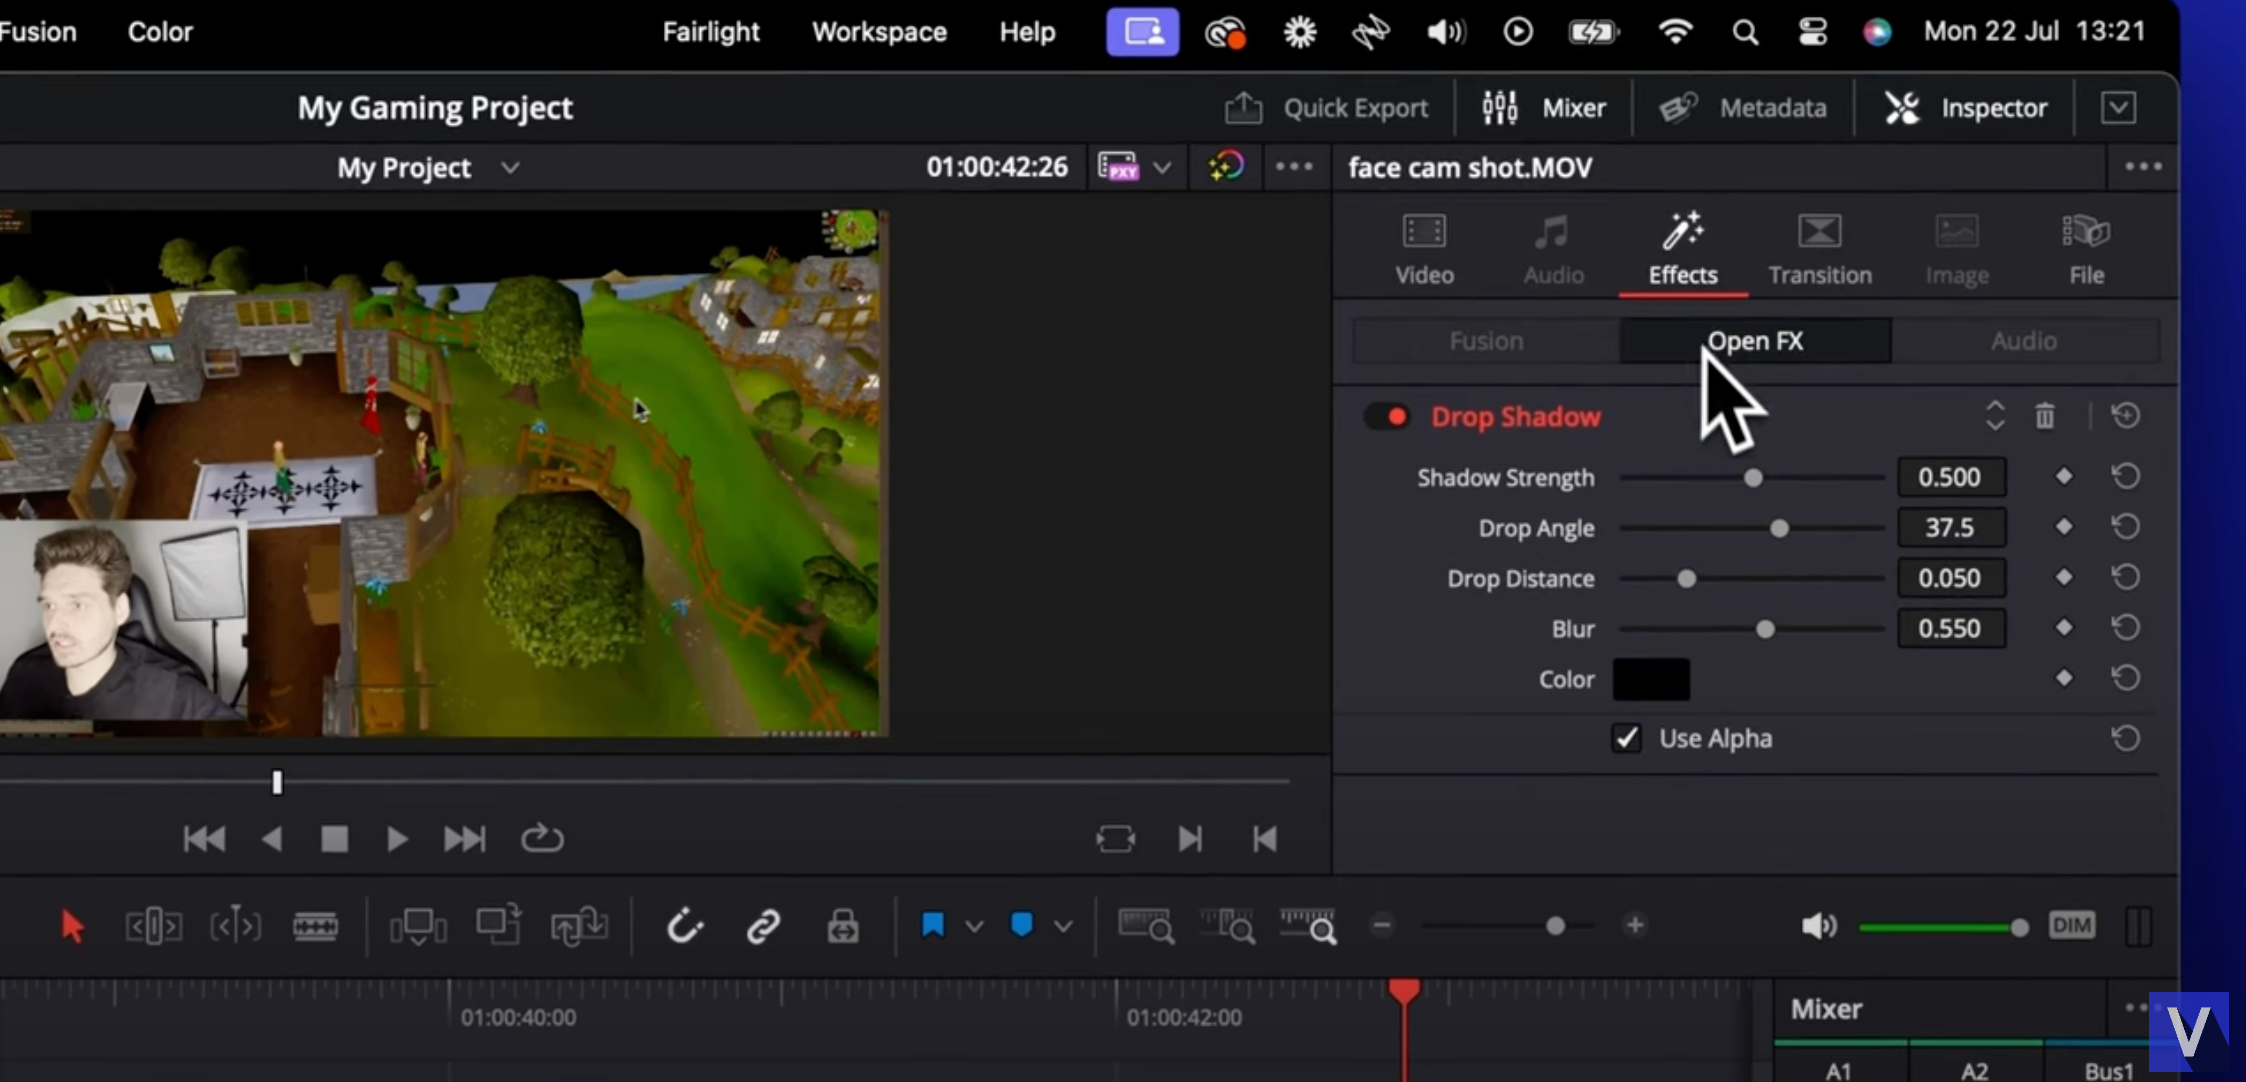2246x1082 pixels.
Task: Click the Full Extent Zoom icon
Action: click(x=1146, y=926)
